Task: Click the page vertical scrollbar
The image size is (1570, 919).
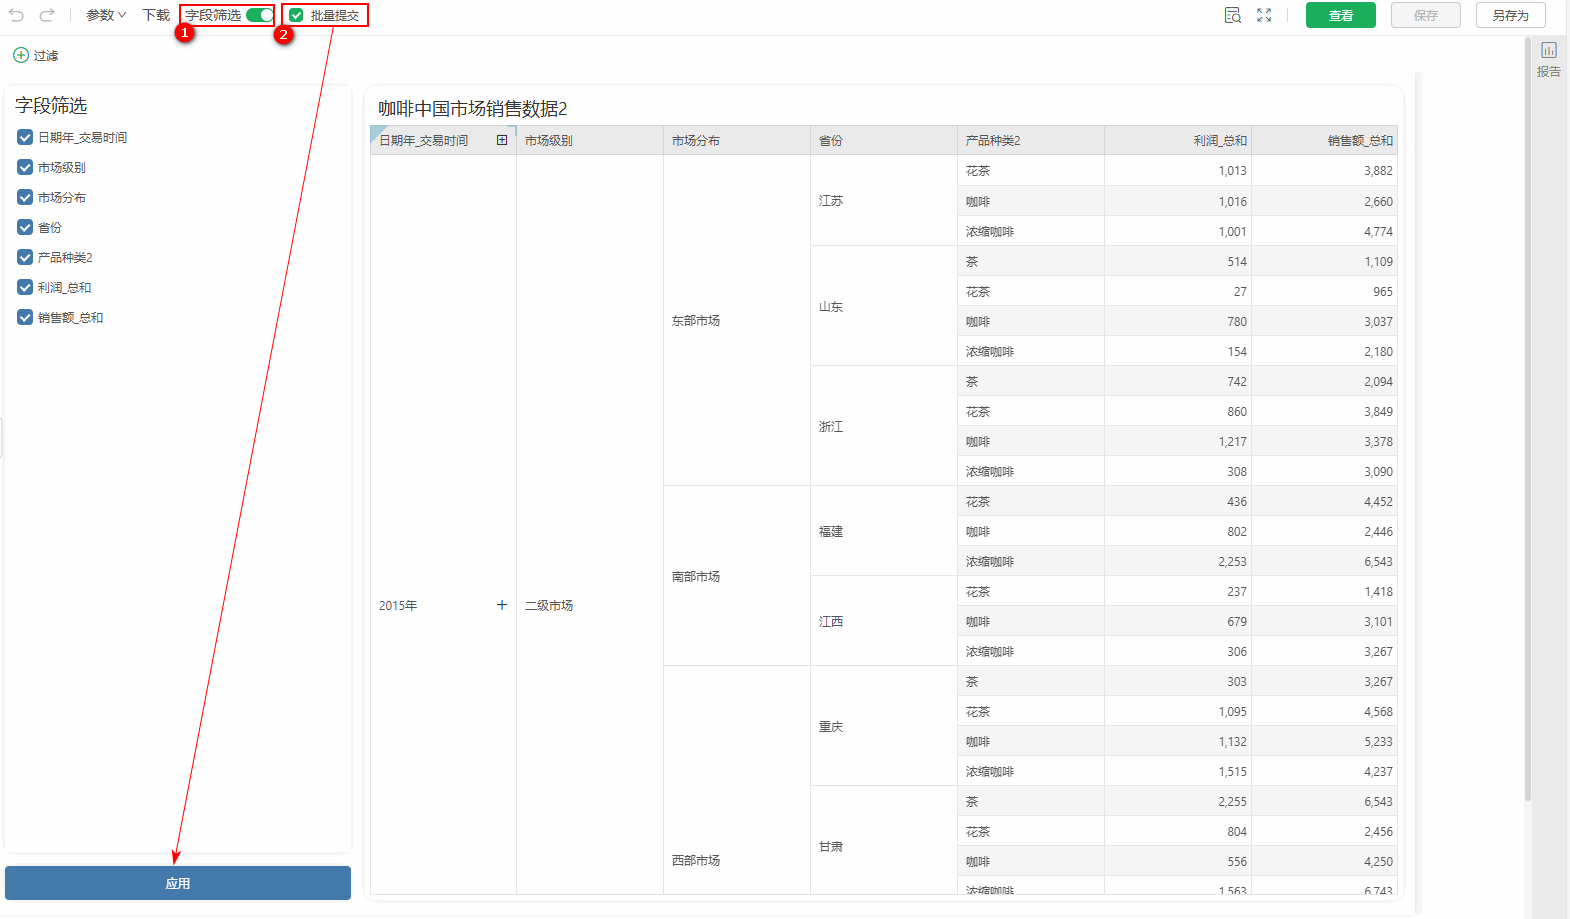Action: point(1528,420)
